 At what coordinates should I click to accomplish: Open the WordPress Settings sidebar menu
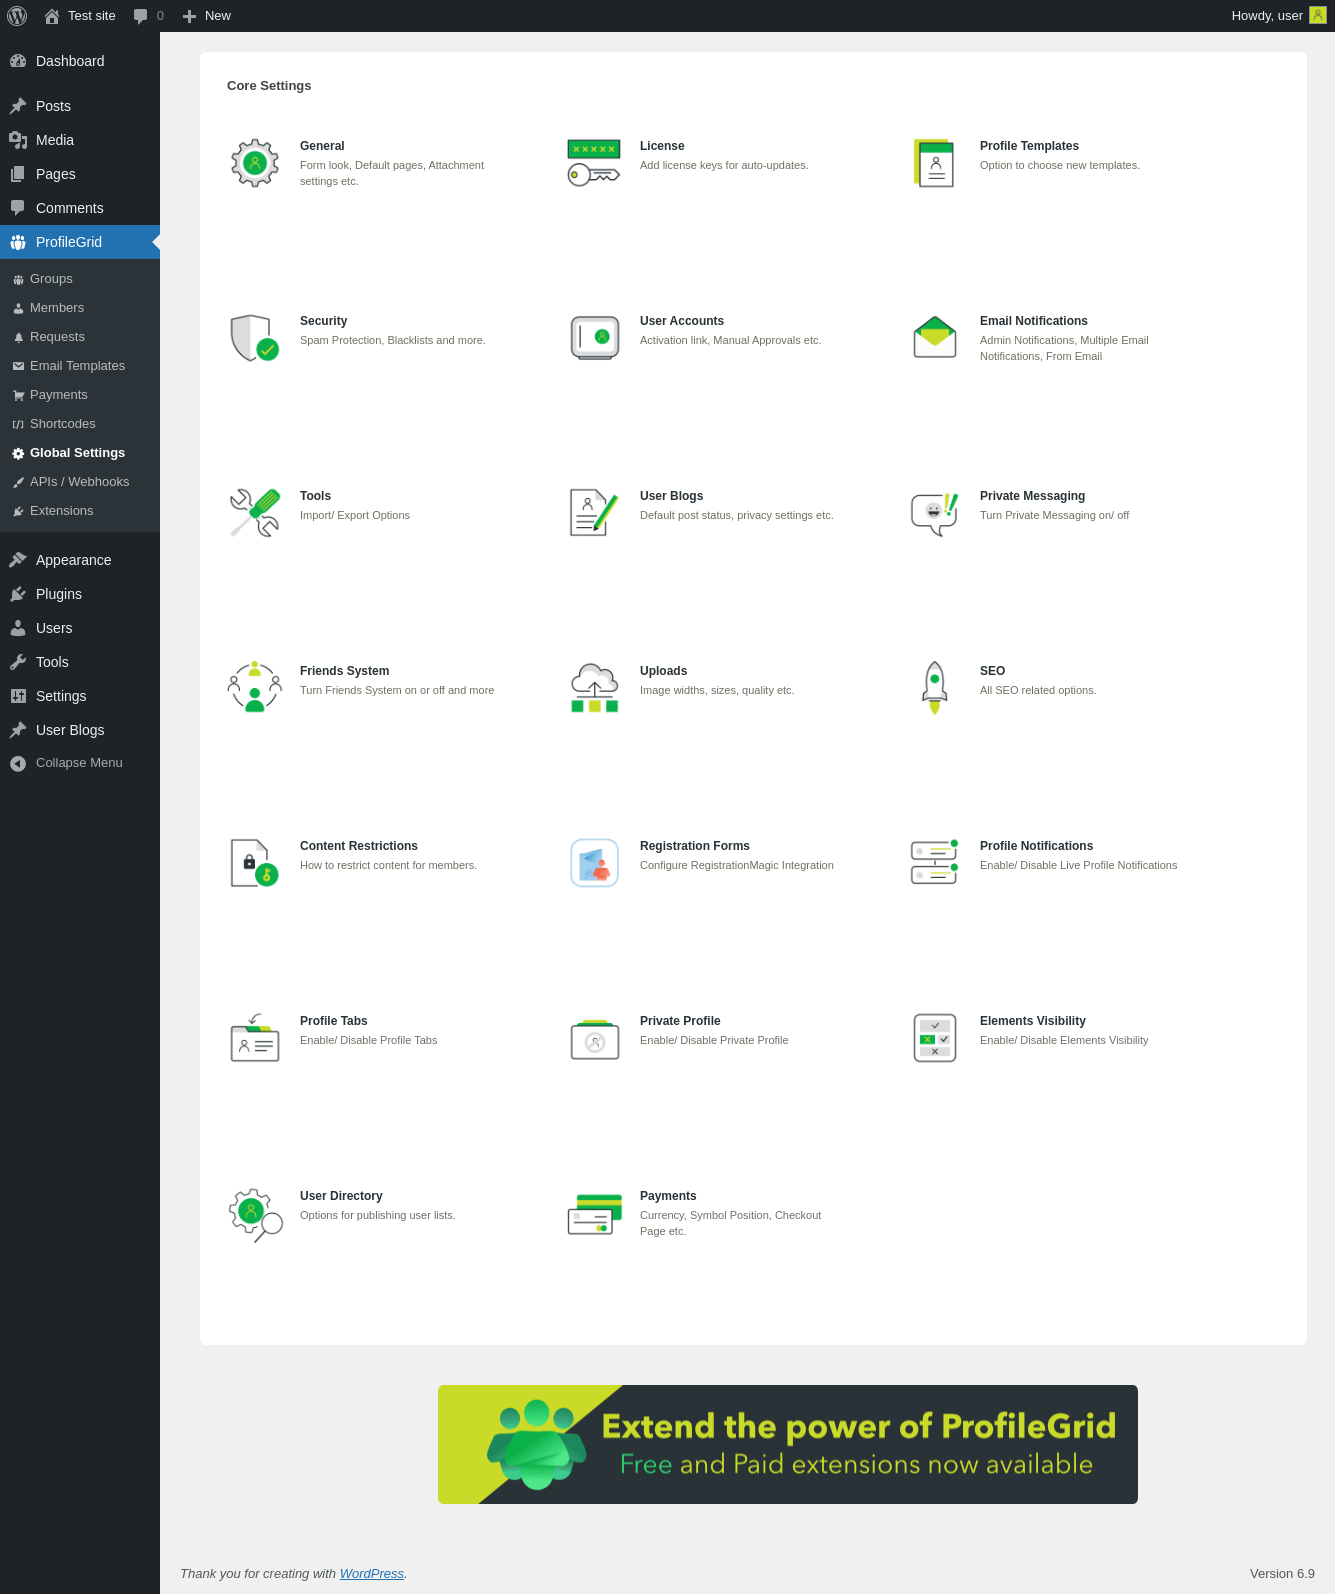80,696
